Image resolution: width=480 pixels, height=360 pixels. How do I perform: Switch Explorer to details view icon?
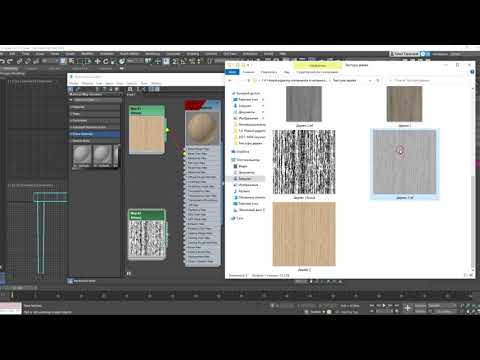pos(466,275)
